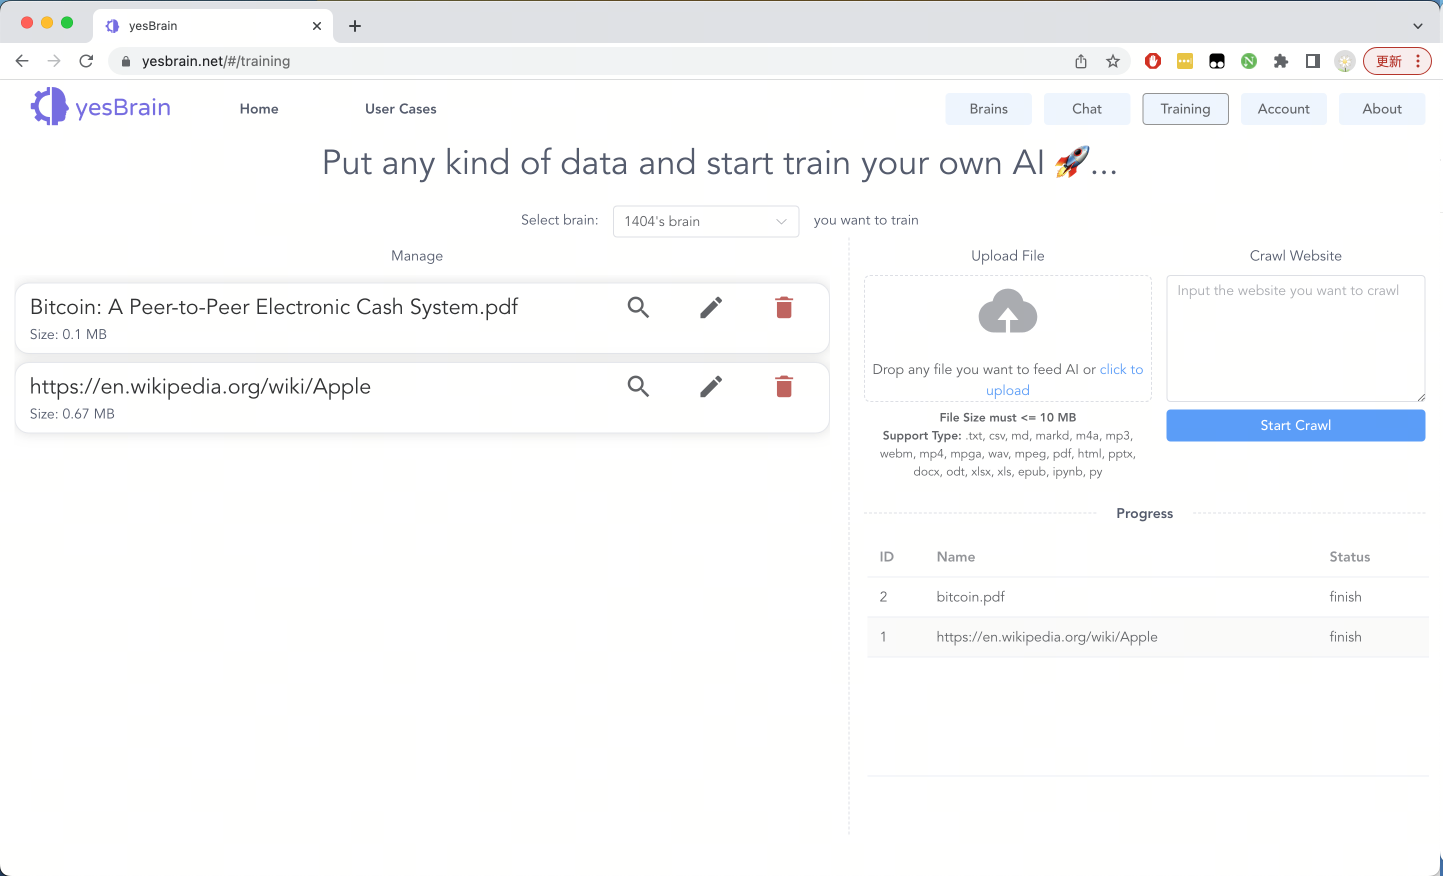Toggle the browser side panel icon
1443x876 pixels.
click(1313, 61)
